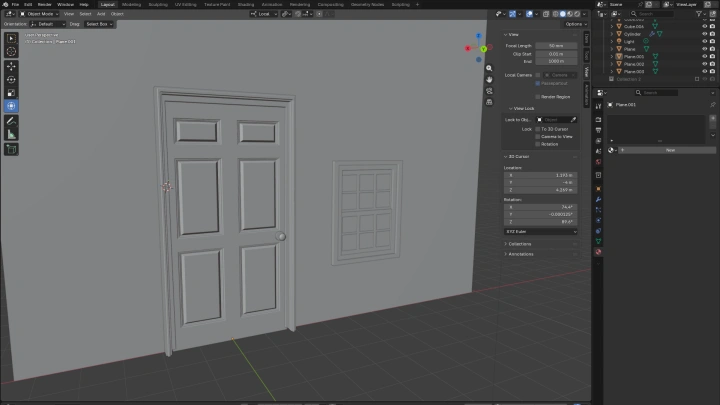The width and height of the screenshot is (720, 405).
Task: Choose the Measure tool
Action: point(11,134)
